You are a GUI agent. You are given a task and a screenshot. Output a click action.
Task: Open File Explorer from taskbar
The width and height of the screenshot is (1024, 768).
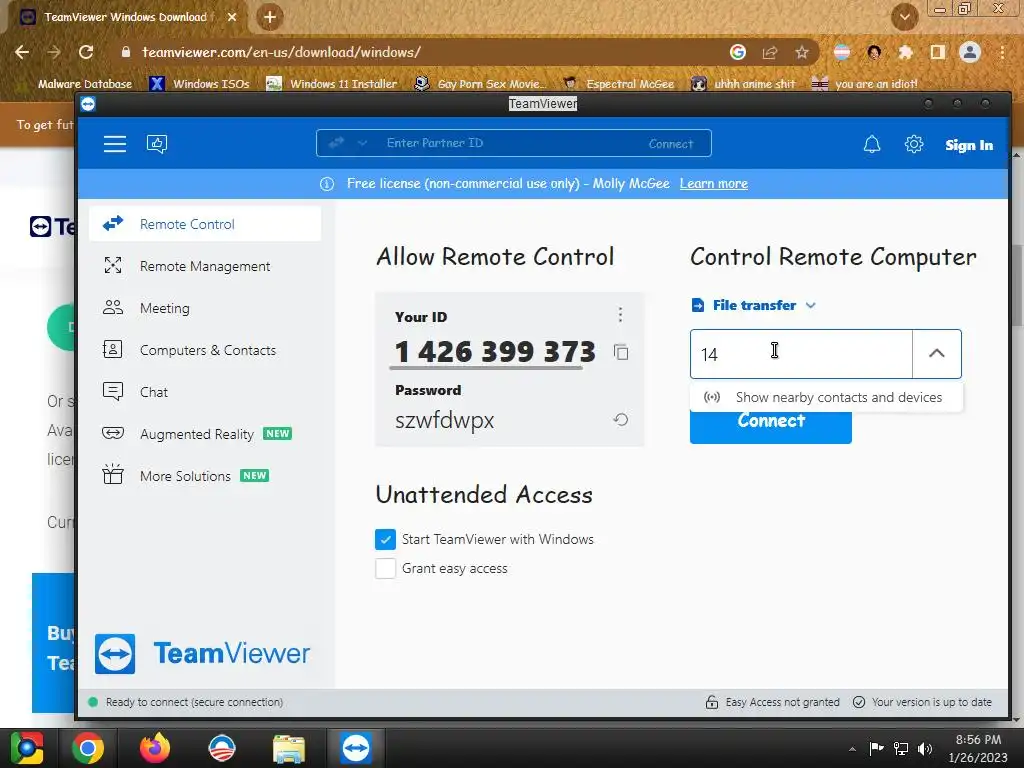[x=289, y=748]
